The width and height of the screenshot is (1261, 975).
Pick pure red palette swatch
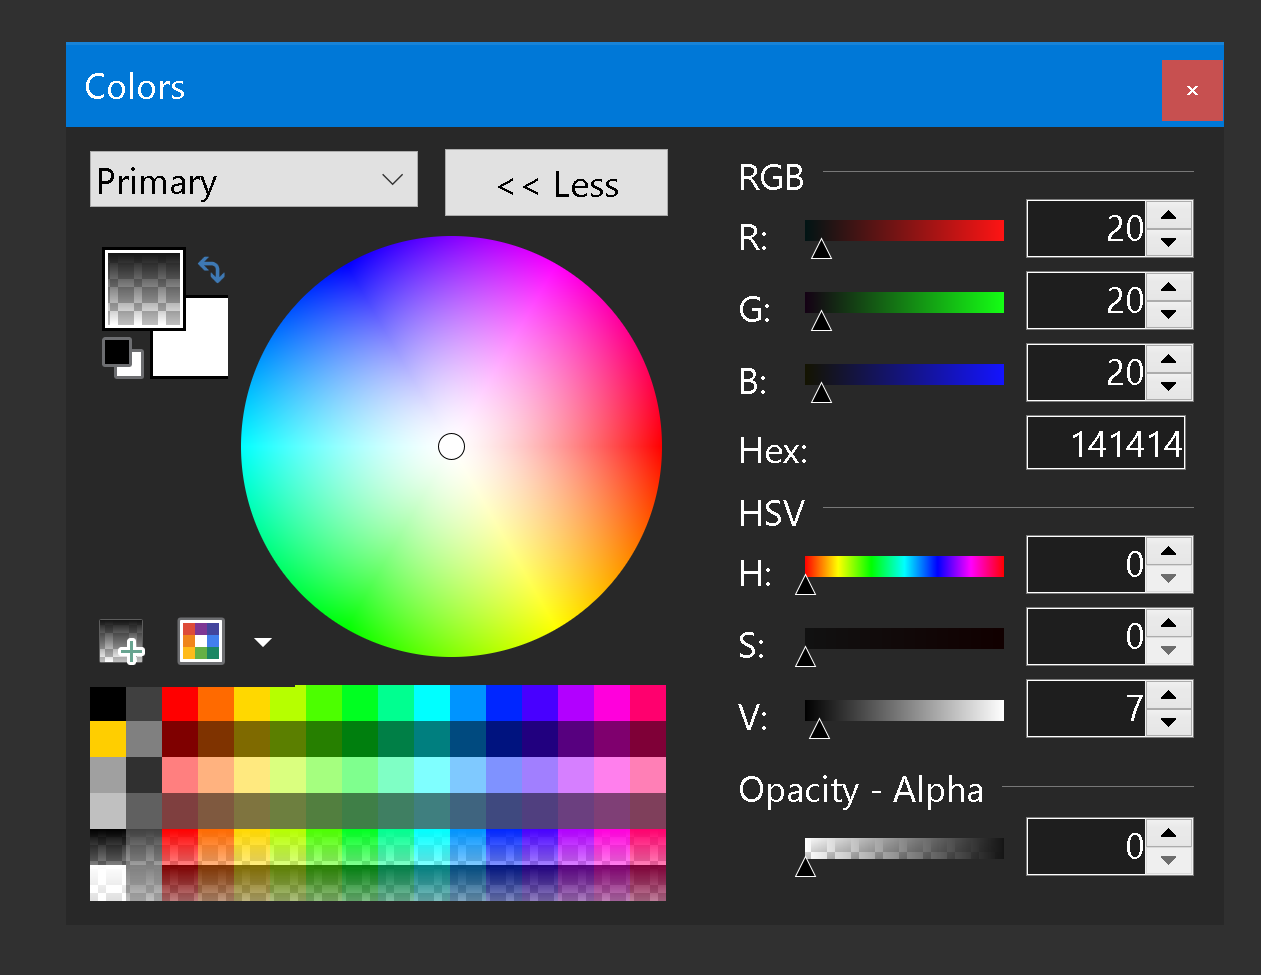180,703
